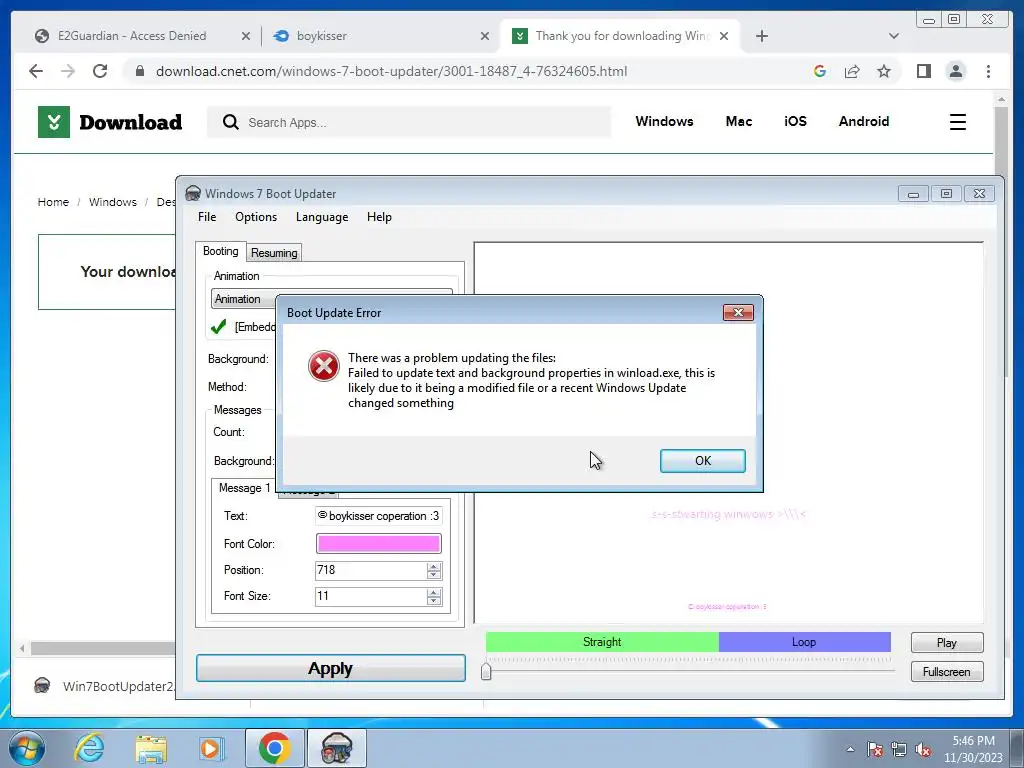The image size is (1024, 768).
Task: Open the Chrome three-dot menu
Action: (x=988, y=71)
